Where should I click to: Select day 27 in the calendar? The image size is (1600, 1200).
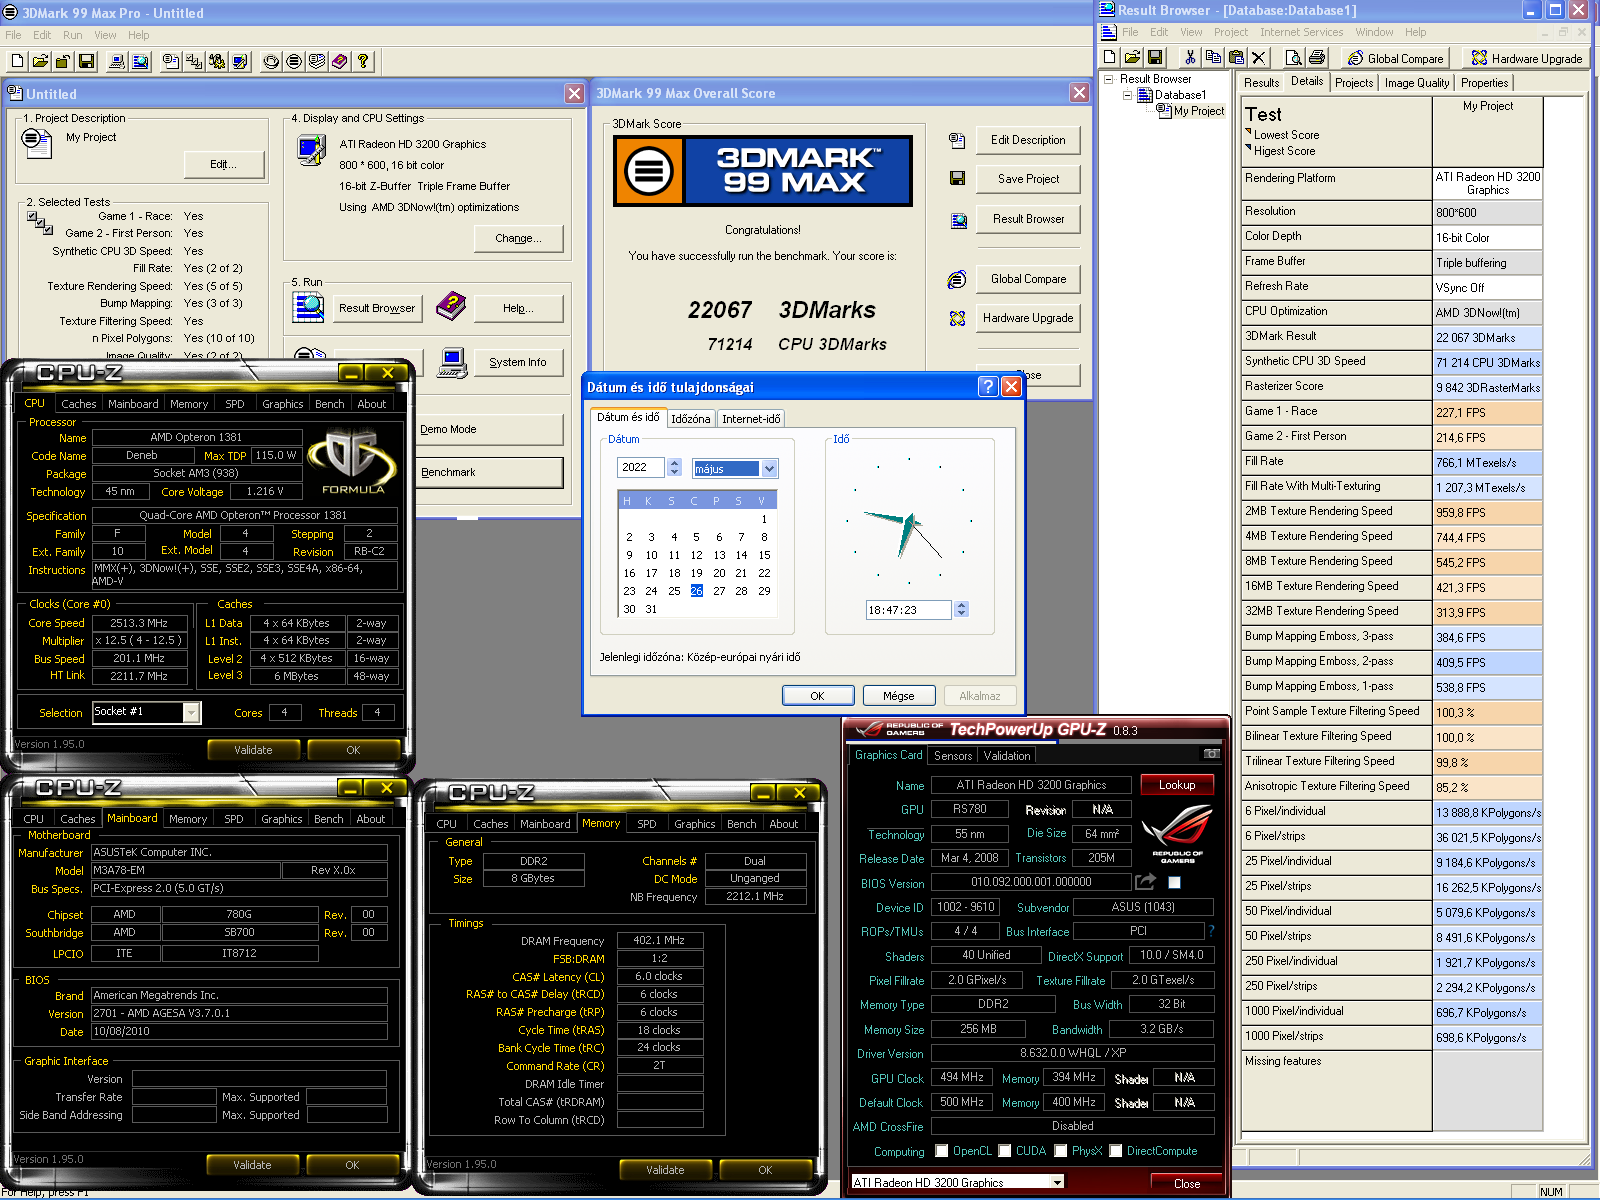[719, 591]
